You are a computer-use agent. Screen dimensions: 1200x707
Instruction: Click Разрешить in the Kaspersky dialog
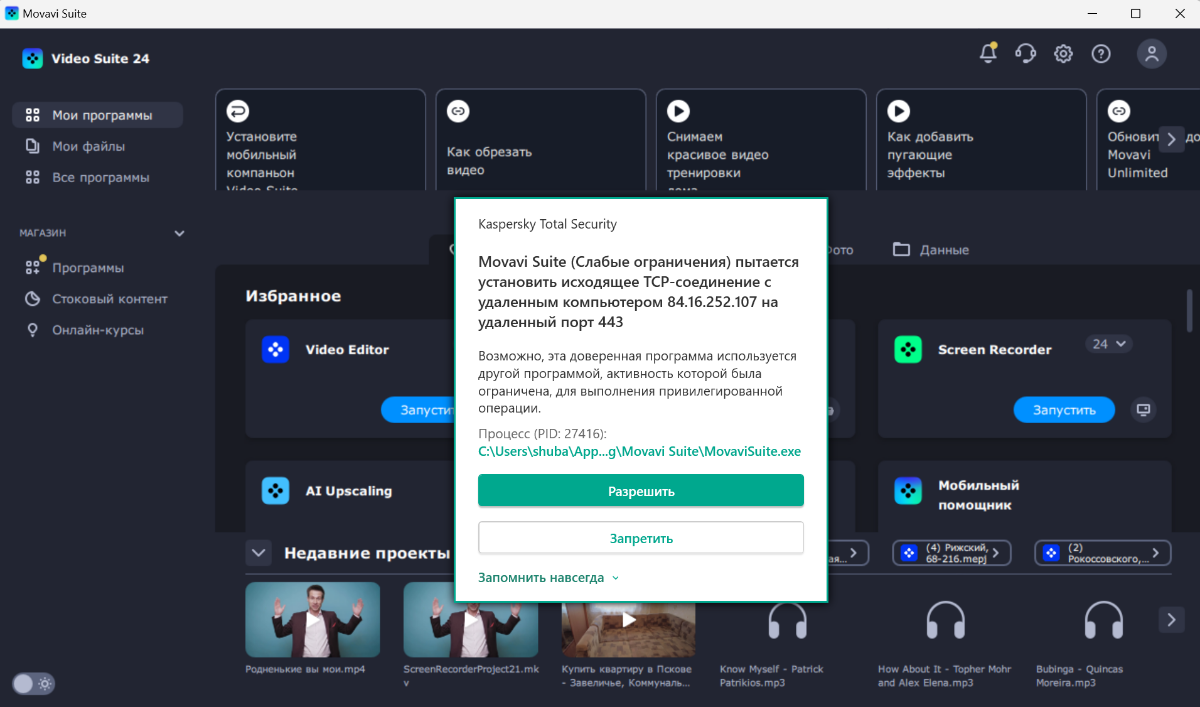click(641, 491)
